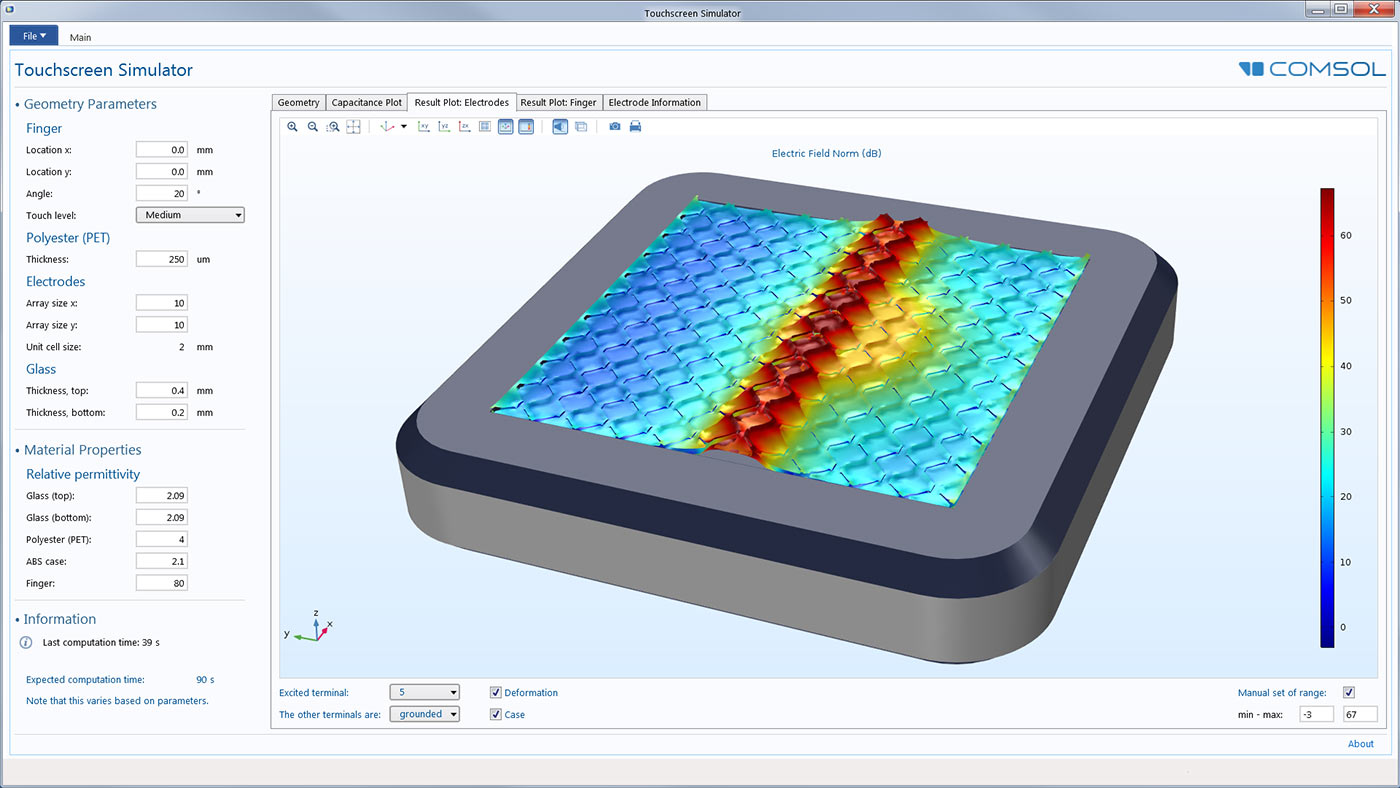
Task: Open the Excited terminal dropdown
Action: 424,692
